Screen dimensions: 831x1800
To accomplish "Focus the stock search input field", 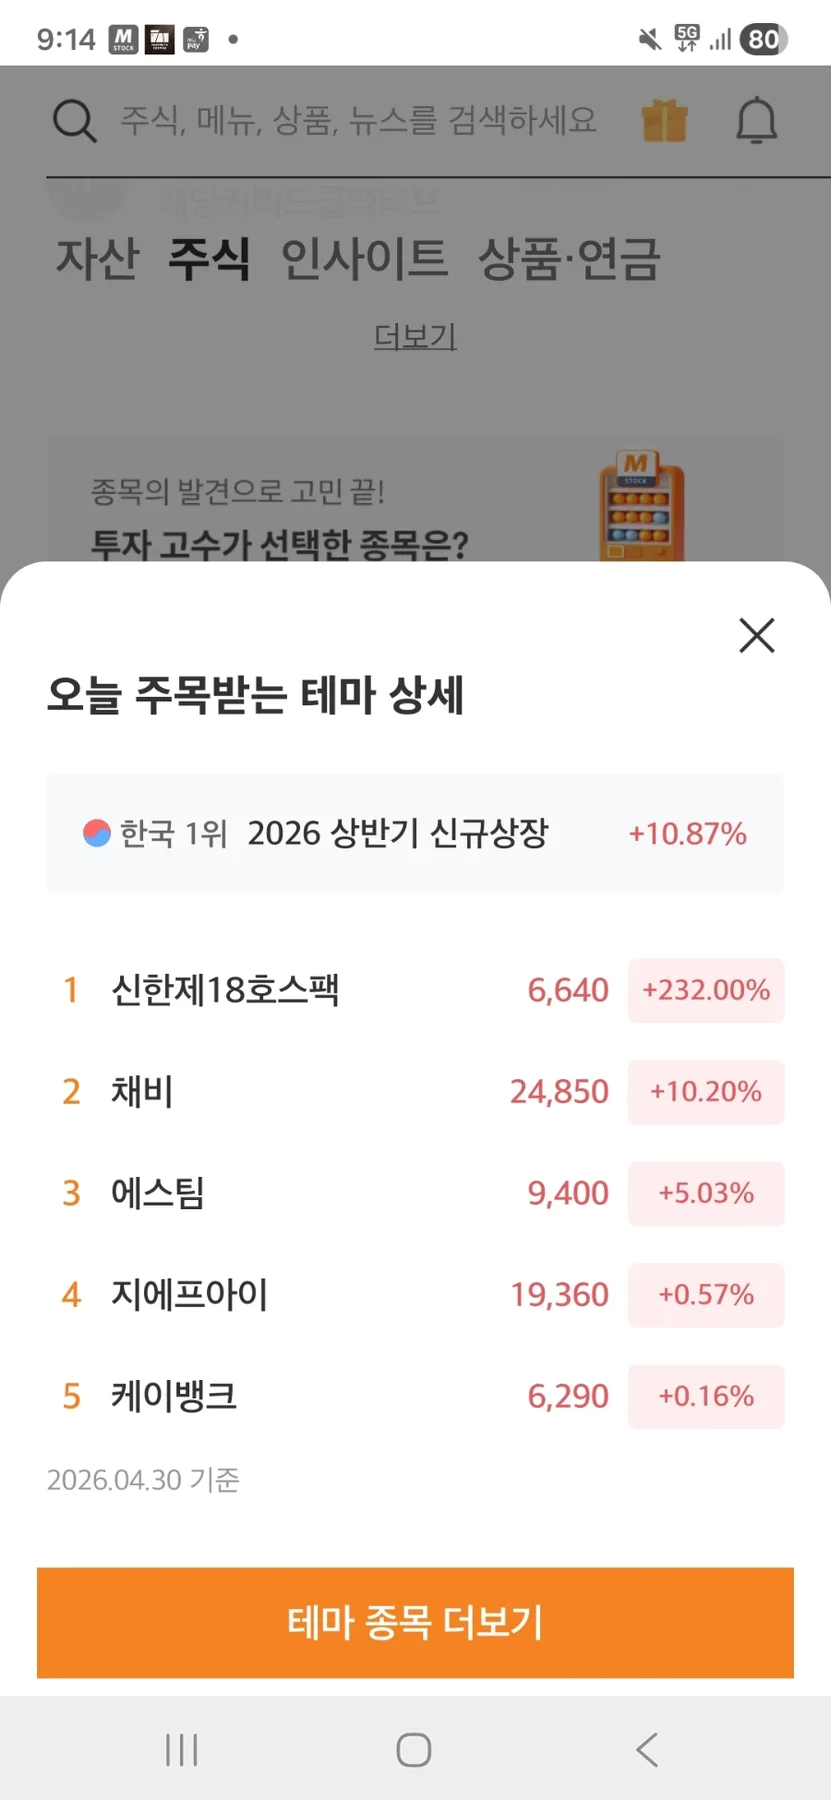I will click(x=359, y=121).
